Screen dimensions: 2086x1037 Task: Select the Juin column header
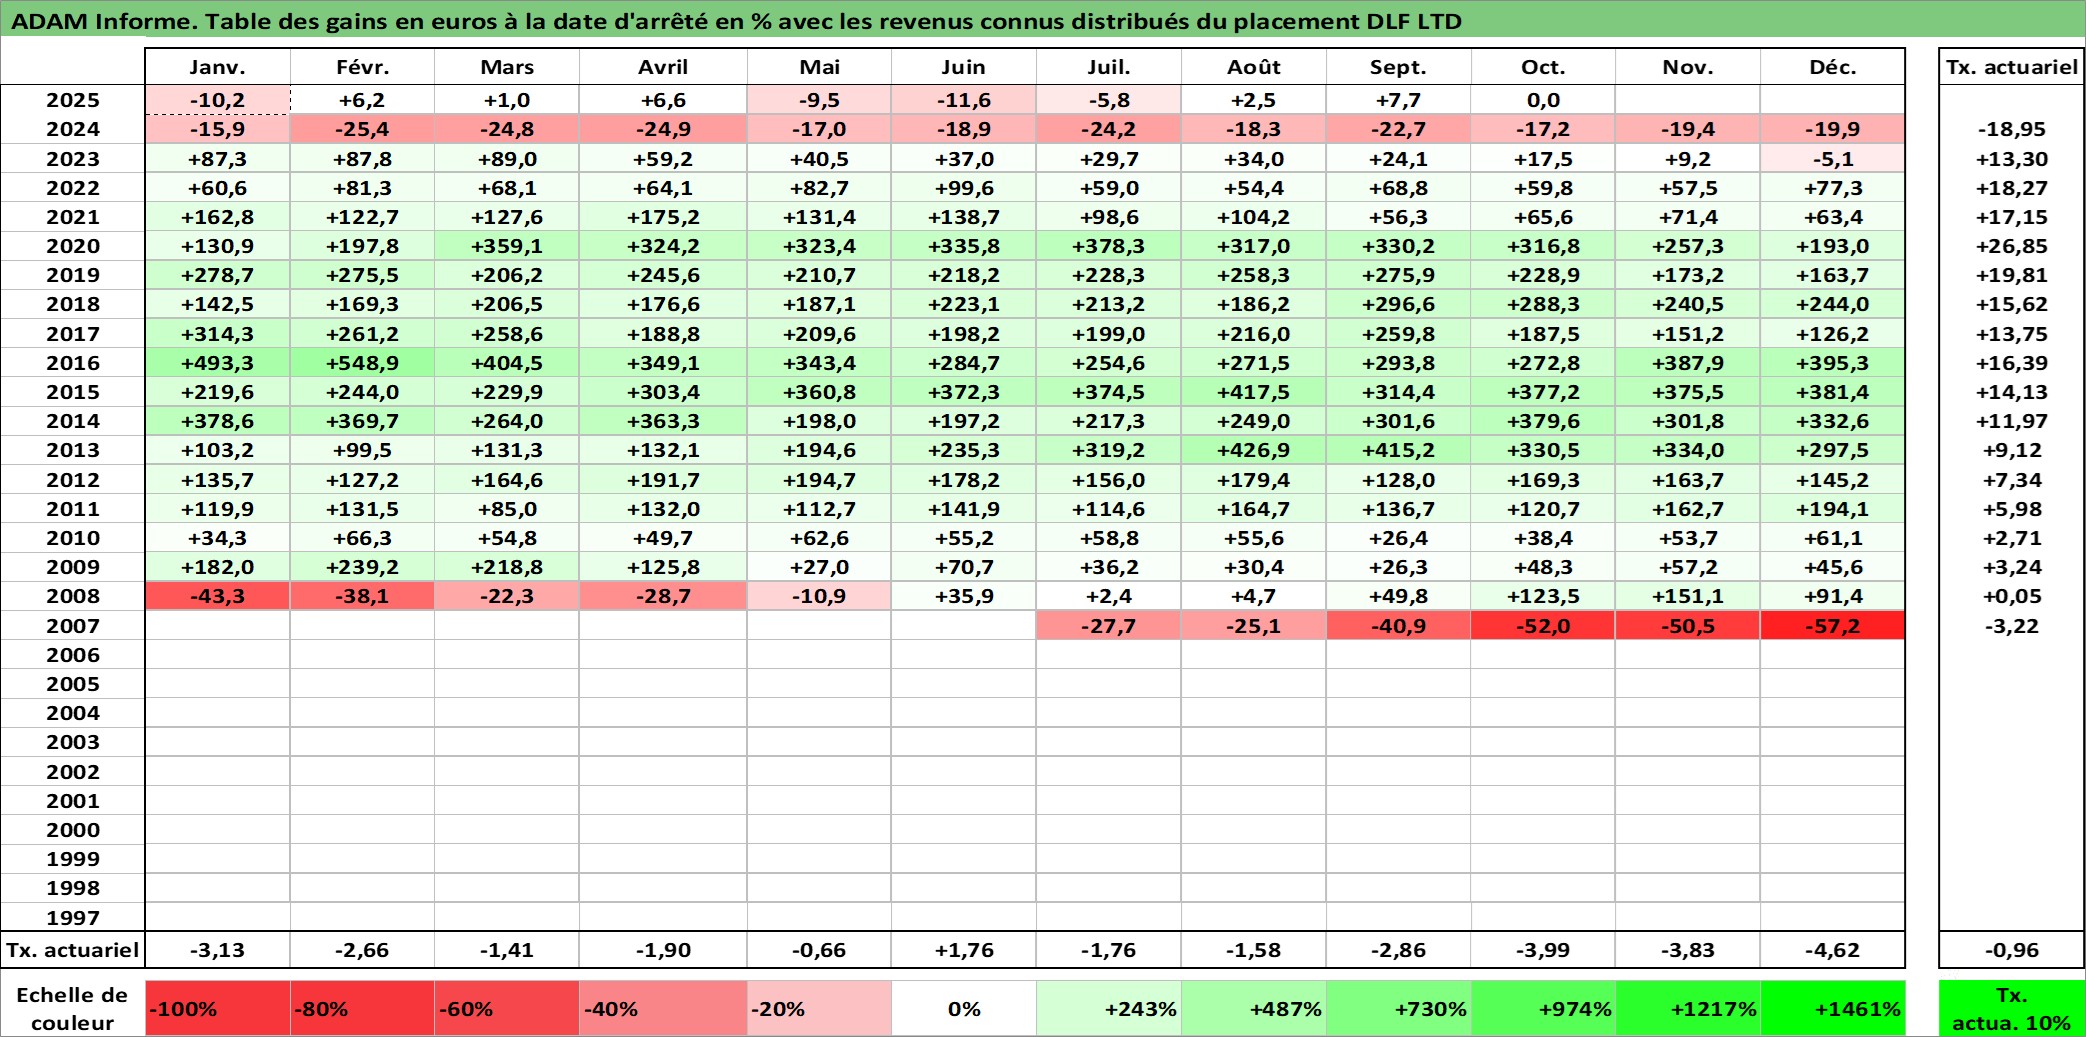click(963, 67)
